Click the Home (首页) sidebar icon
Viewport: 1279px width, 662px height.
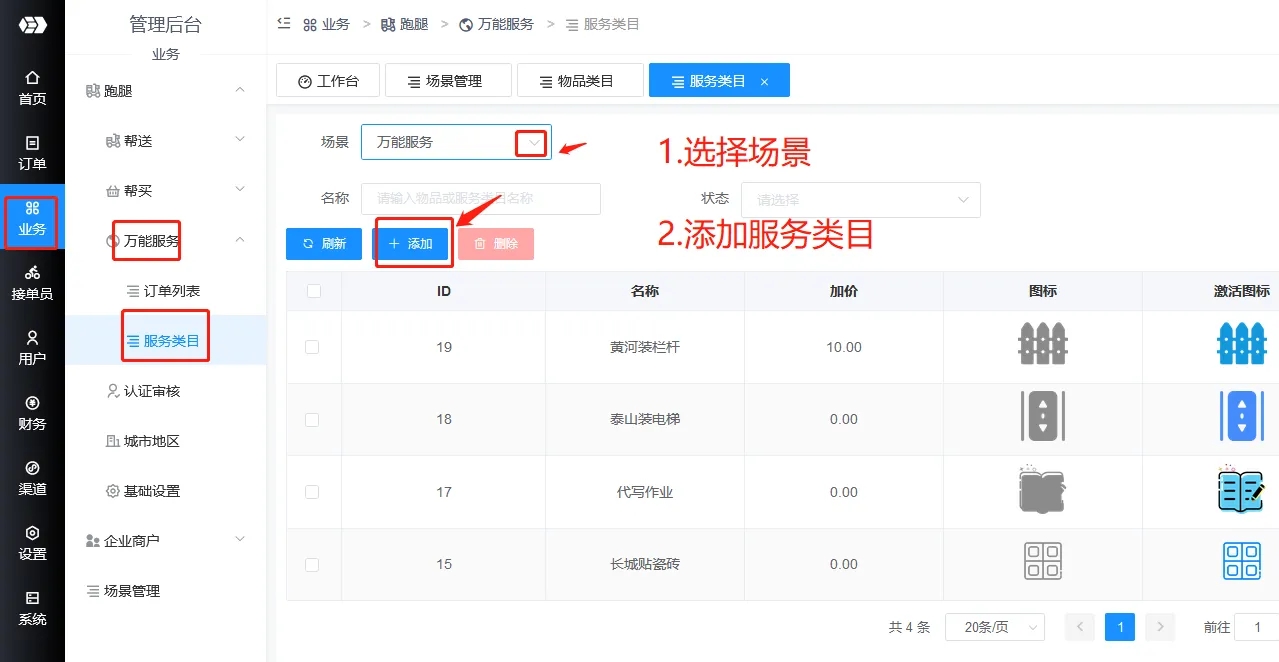(32, 87)
